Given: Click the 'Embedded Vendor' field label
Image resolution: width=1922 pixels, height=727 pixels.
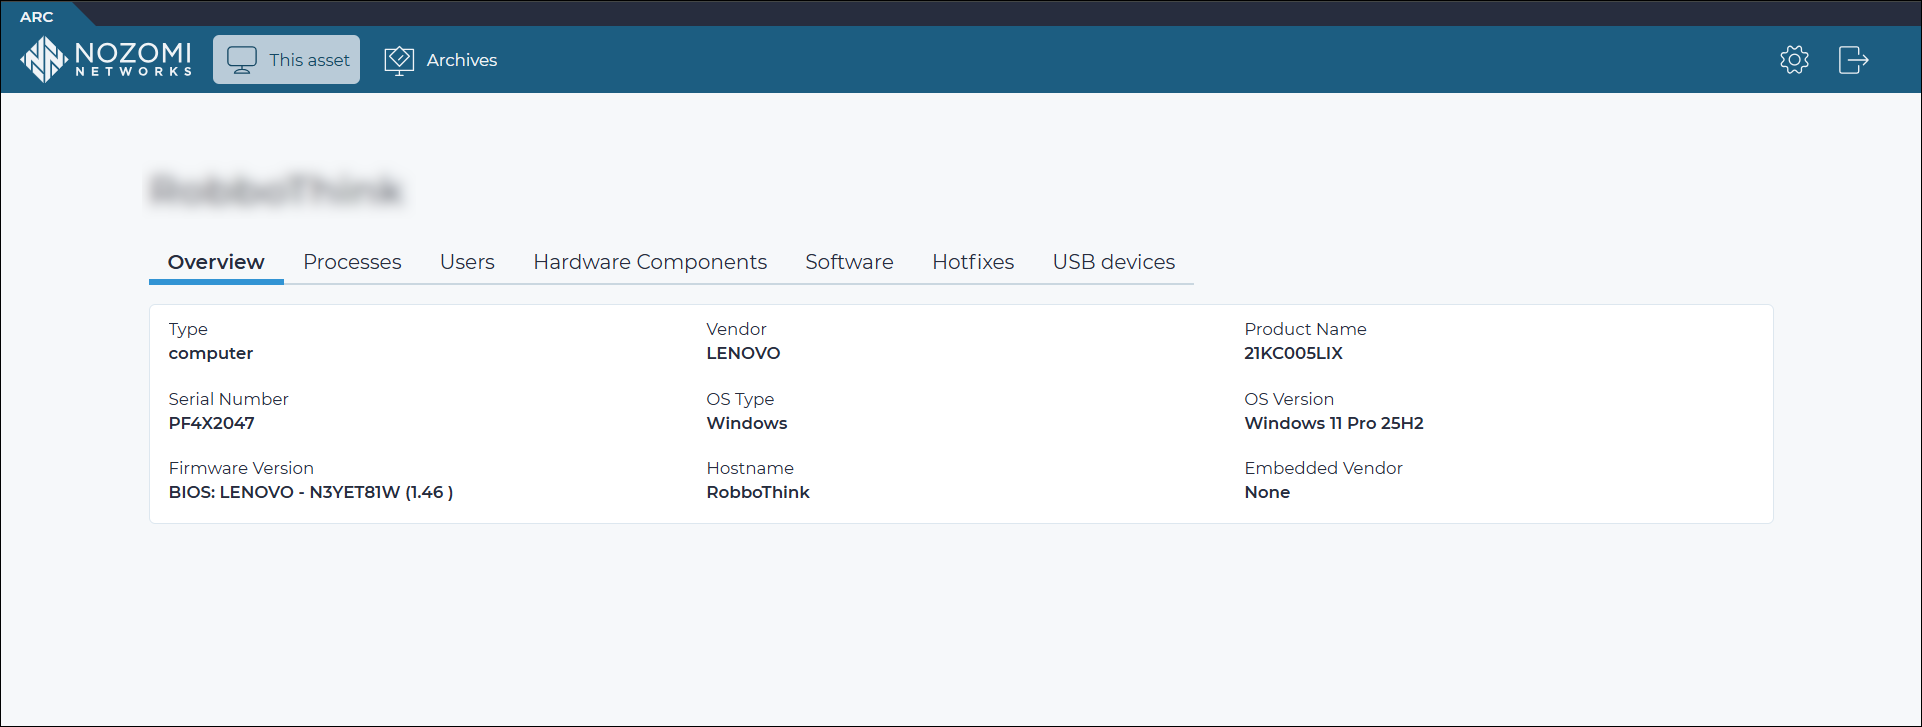Looking at the screenshot, I should click(1323, 468).
